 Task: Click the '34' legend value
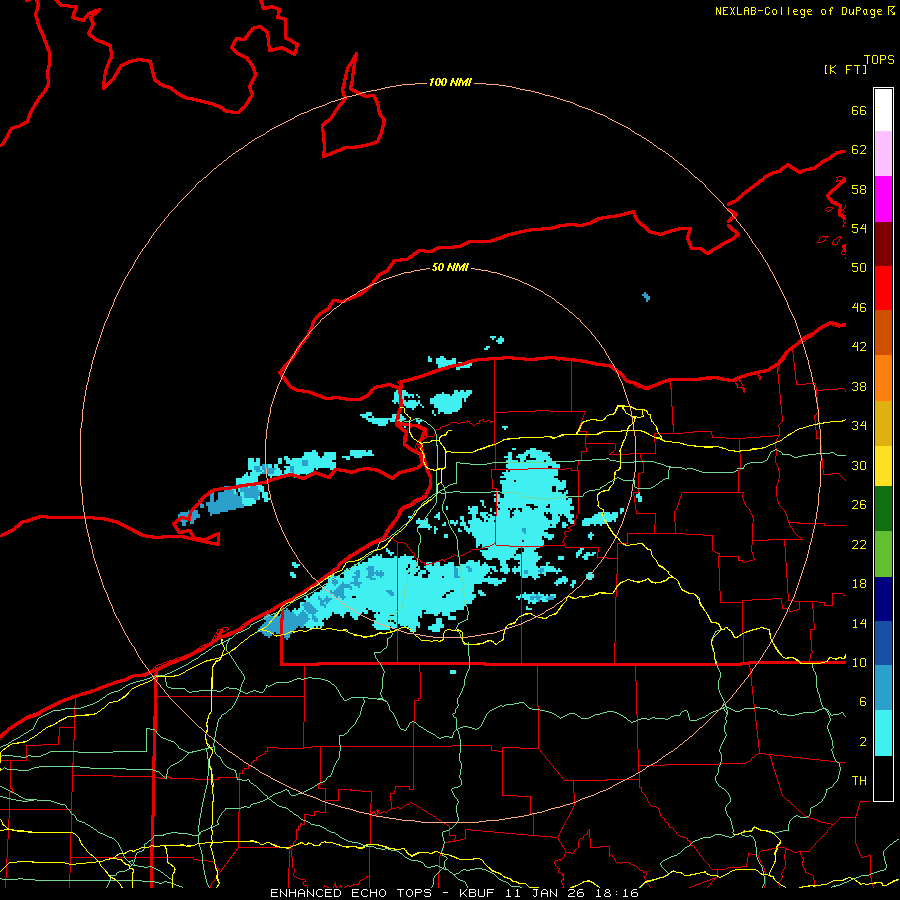pyautogui.click(x=859, y=426)
